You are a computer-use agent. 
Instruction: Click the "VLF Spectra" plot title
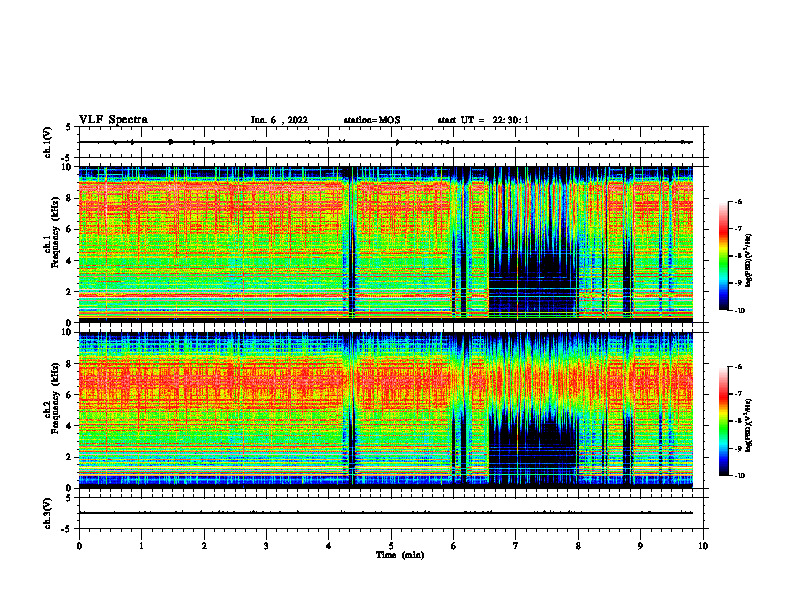pyautogui.click(x=113, y=120)
